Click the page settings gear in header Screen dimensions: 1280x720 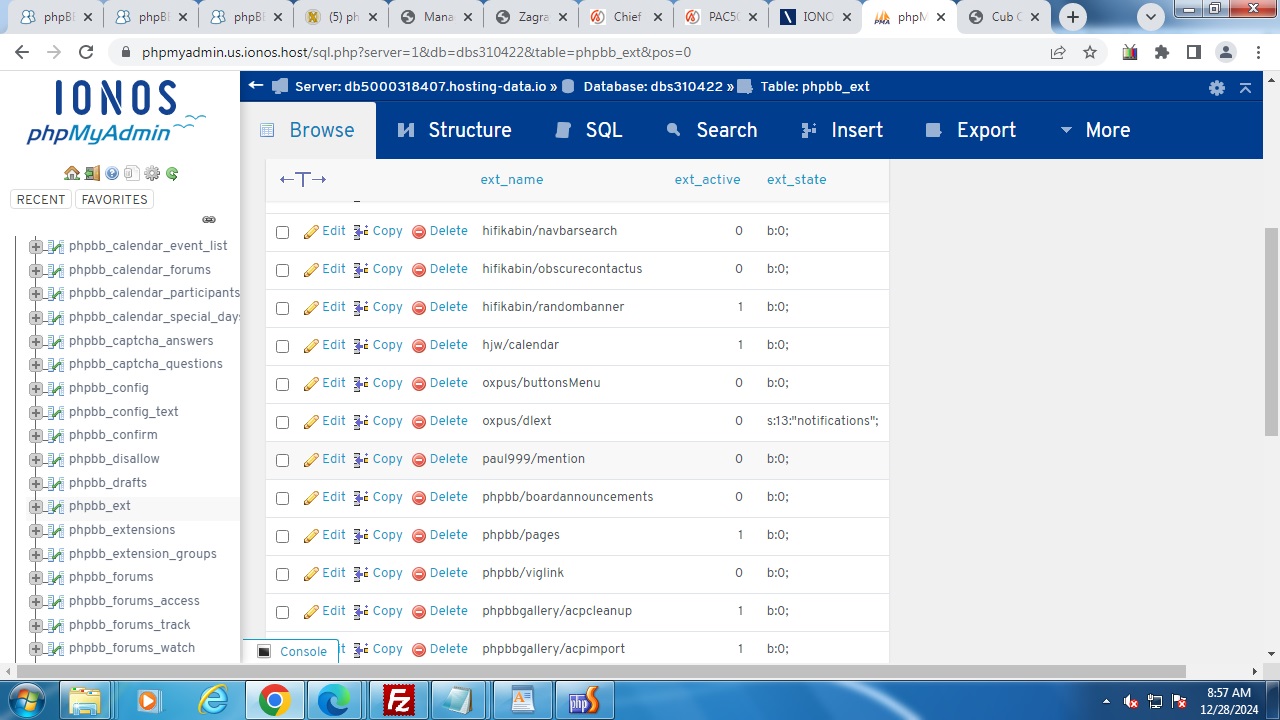coord(1216,87)
